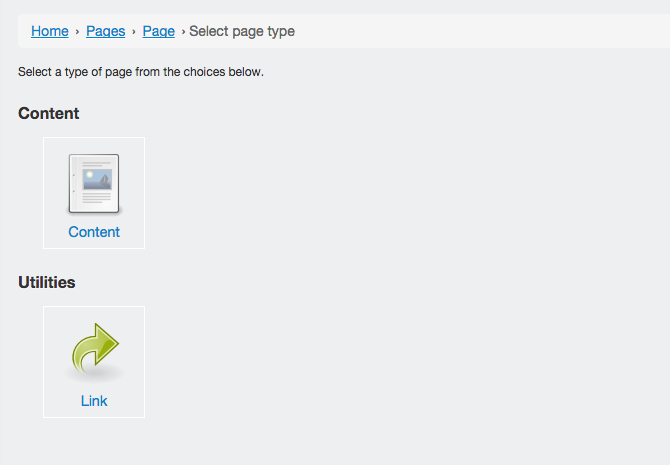Click the Select a type of page instruction text

coord(141,72)
